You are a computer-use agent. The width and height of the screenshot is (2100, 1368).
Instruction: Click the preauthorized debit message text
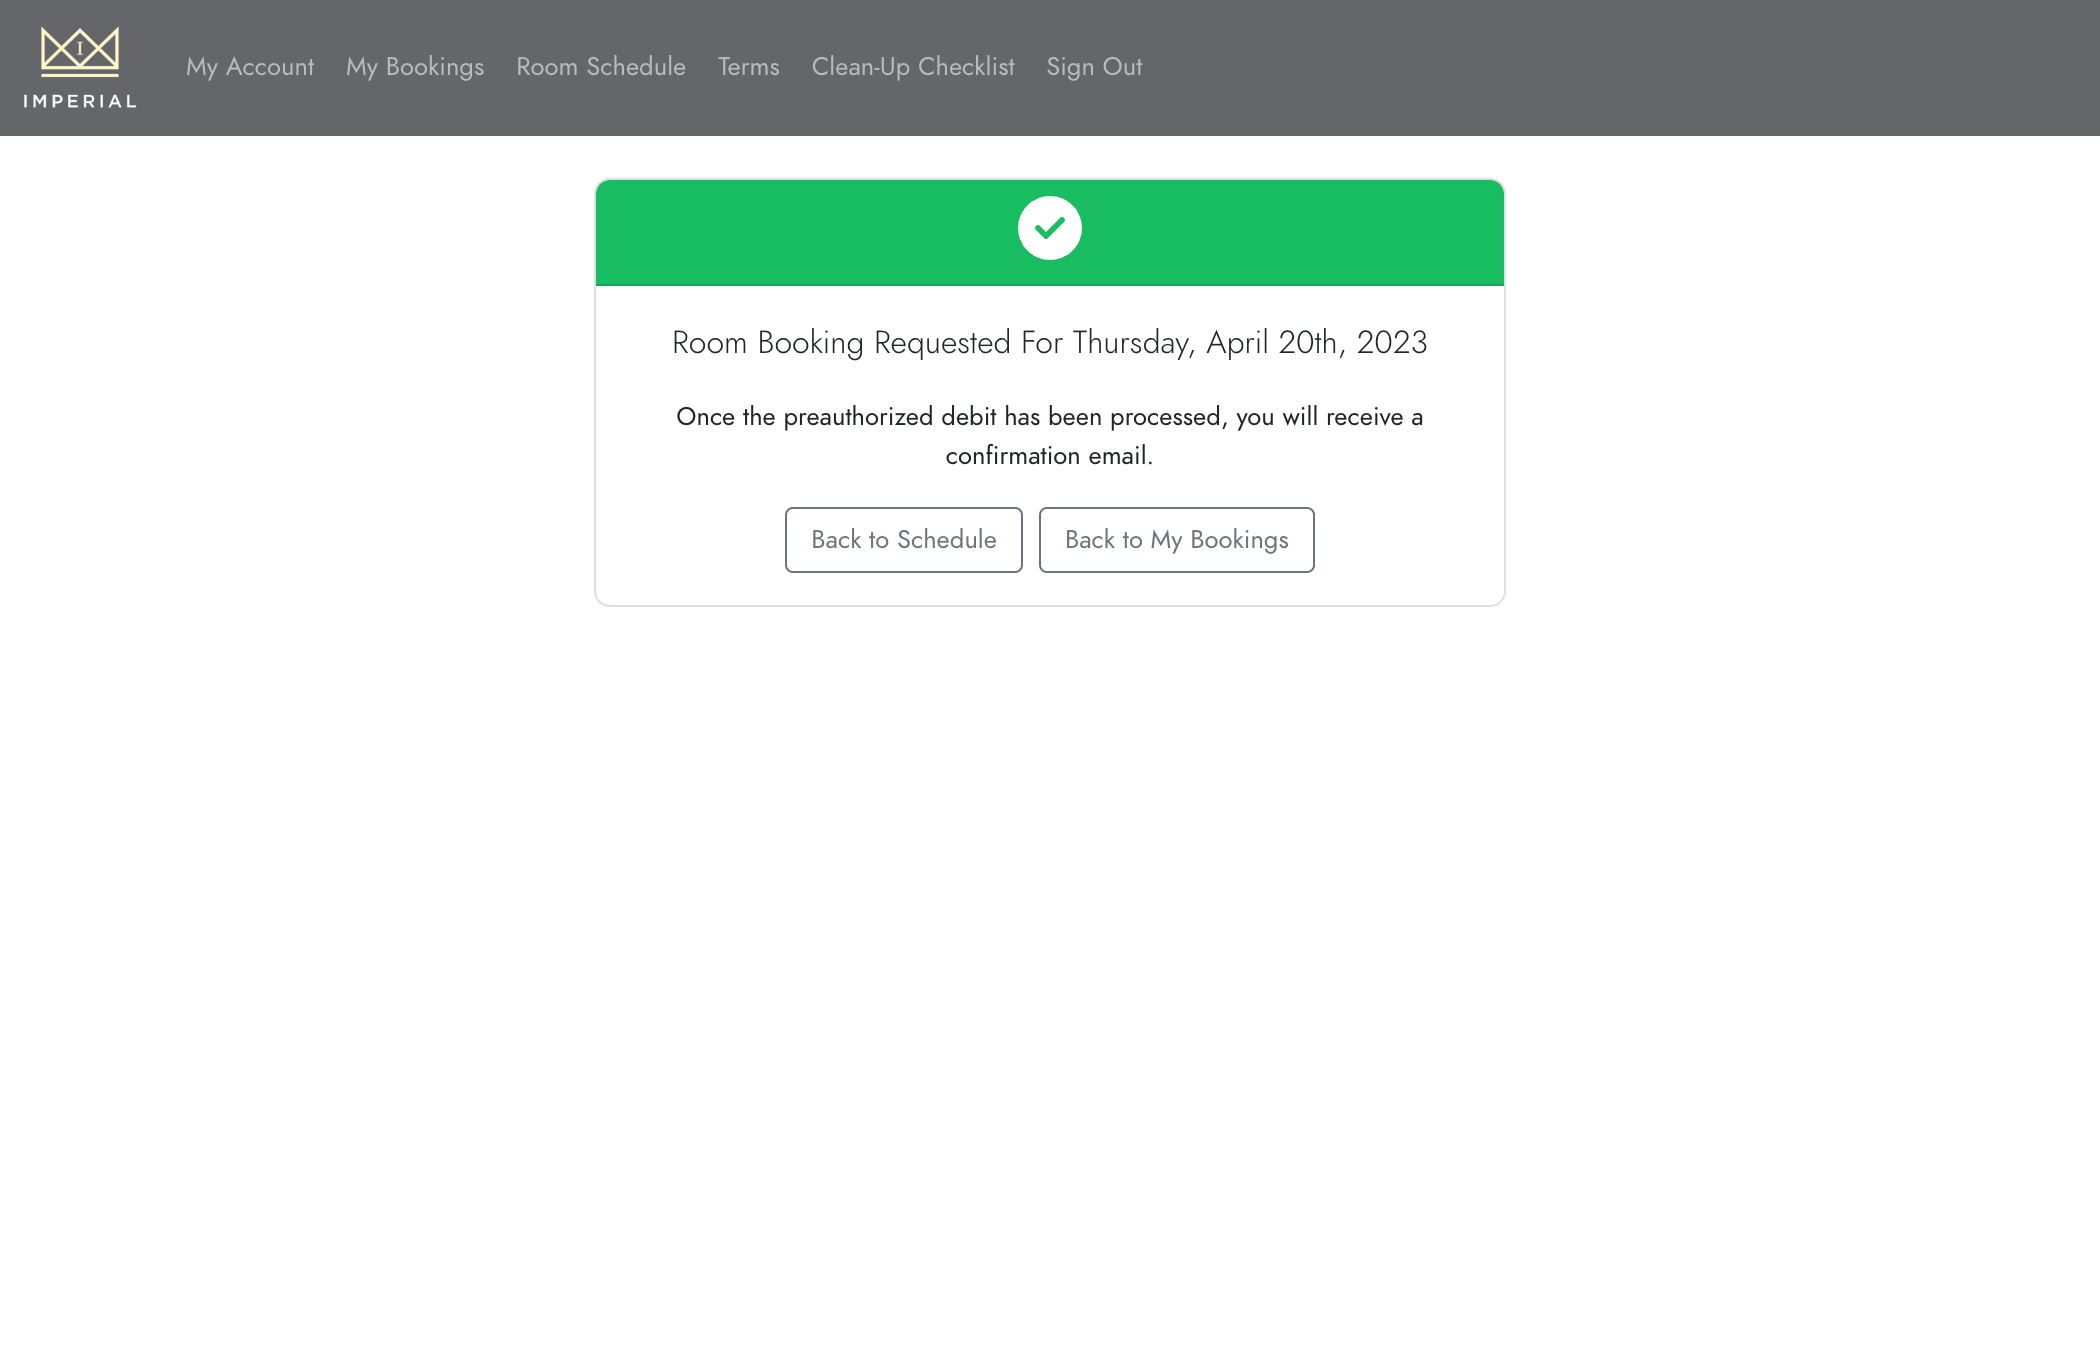(x=1049, y=417)
